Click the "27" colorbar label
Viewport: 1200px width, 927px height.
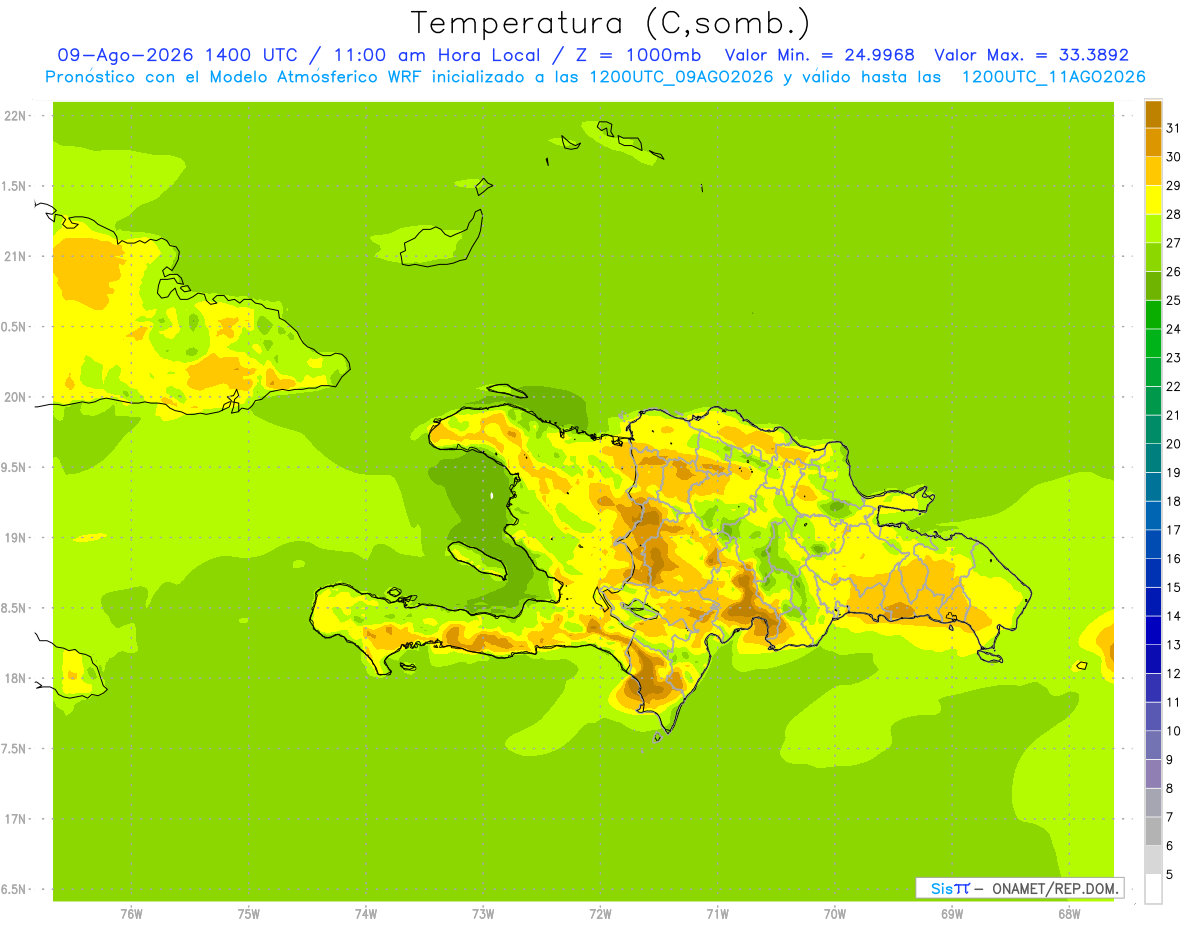click(1173, 243)
